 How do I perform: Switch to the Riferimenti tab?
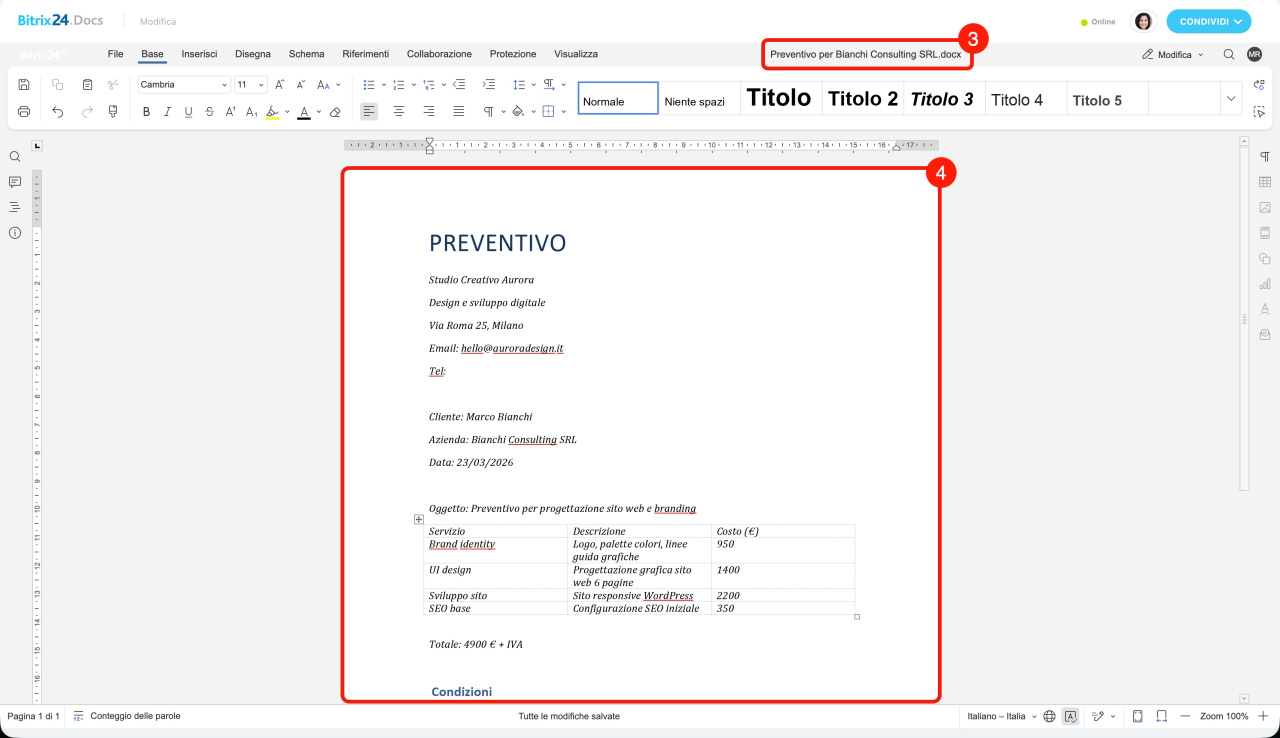click(x=365, y=54)
